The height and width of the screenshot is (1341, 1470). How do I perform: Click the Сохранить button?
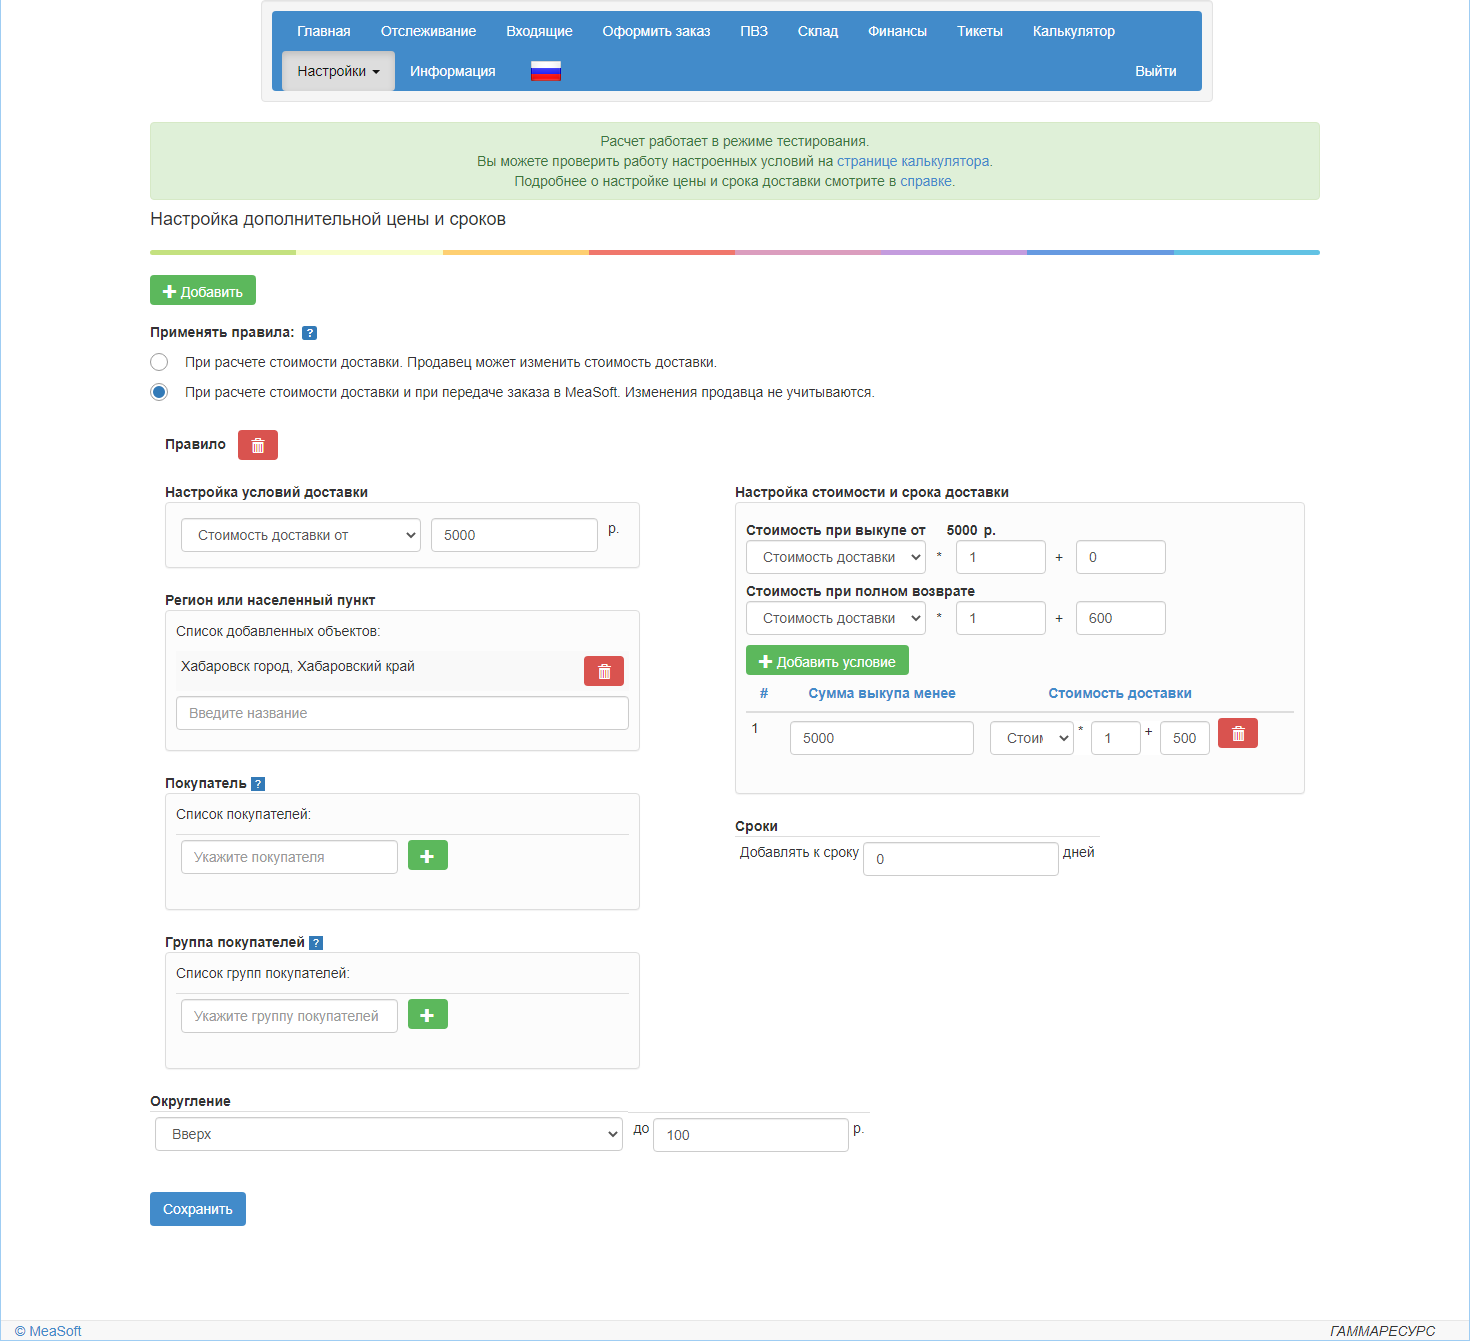click(x=198, y=1209)
